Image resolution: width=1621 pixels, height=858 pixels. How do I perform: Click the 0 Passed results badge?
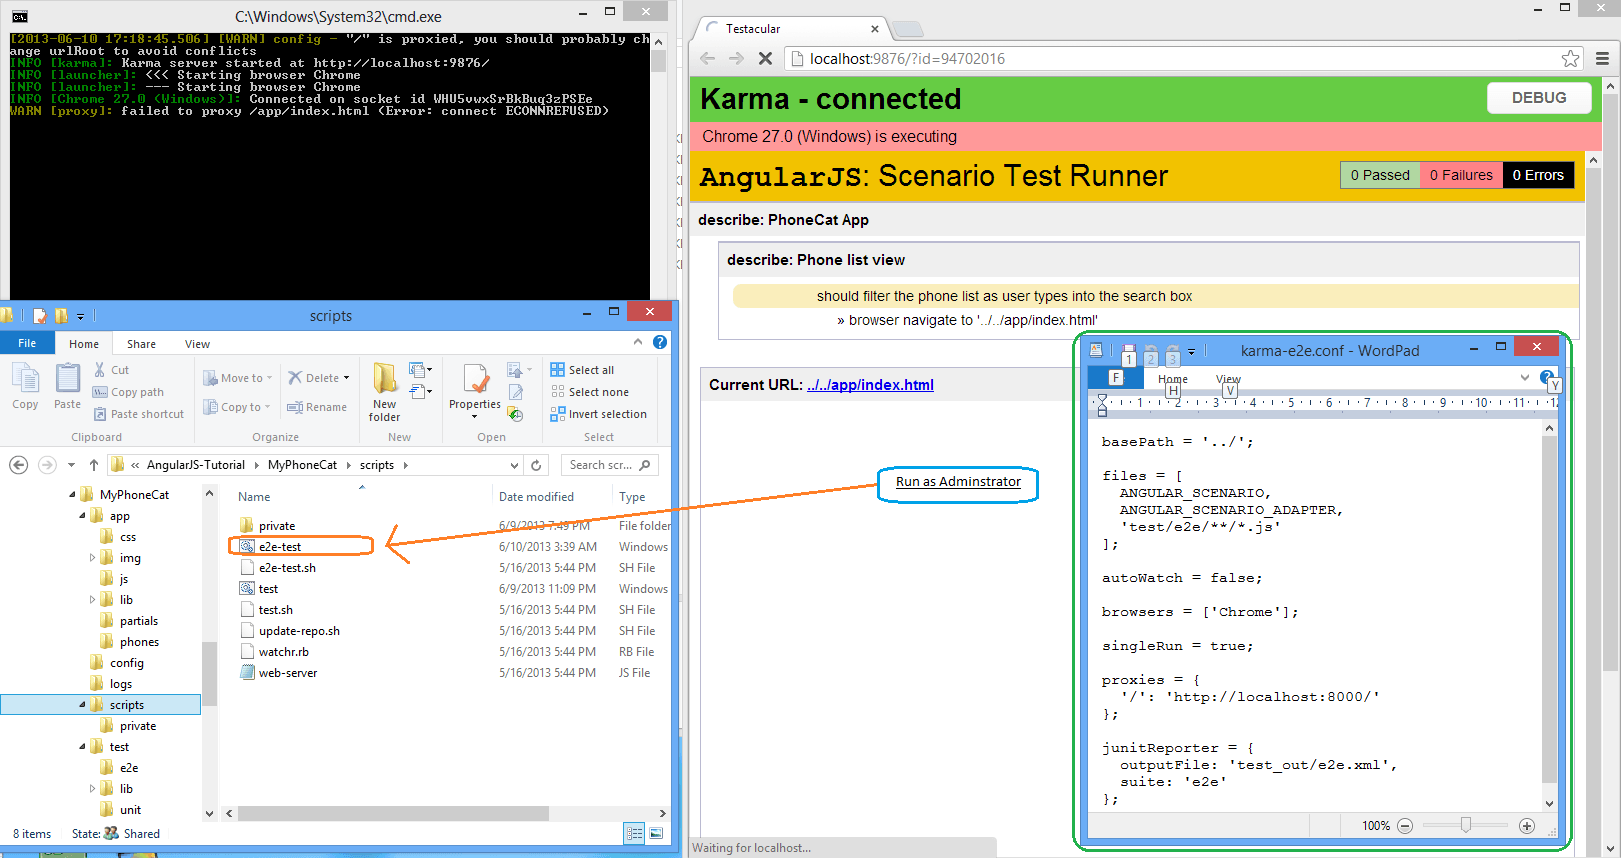[1380, 175]
